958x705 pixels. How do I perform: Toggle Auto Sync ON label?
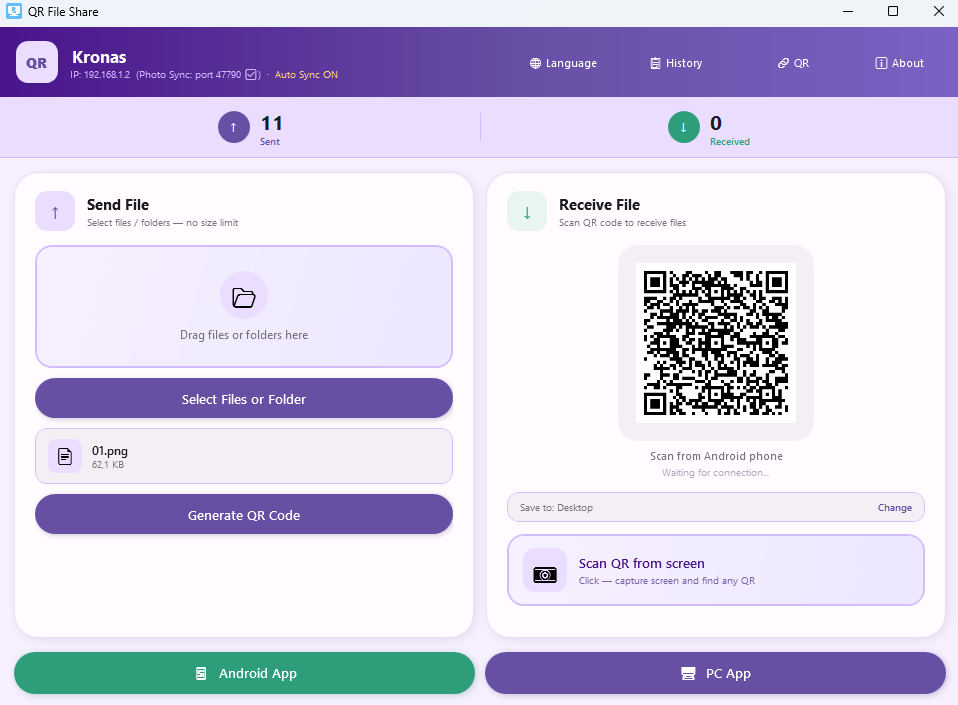(306, 75)
